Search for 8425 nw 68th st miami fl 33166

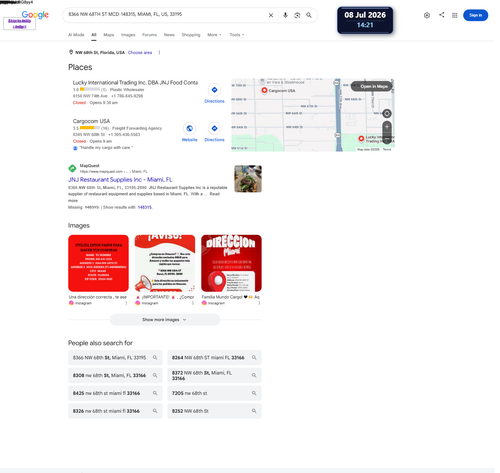point(115,393)
